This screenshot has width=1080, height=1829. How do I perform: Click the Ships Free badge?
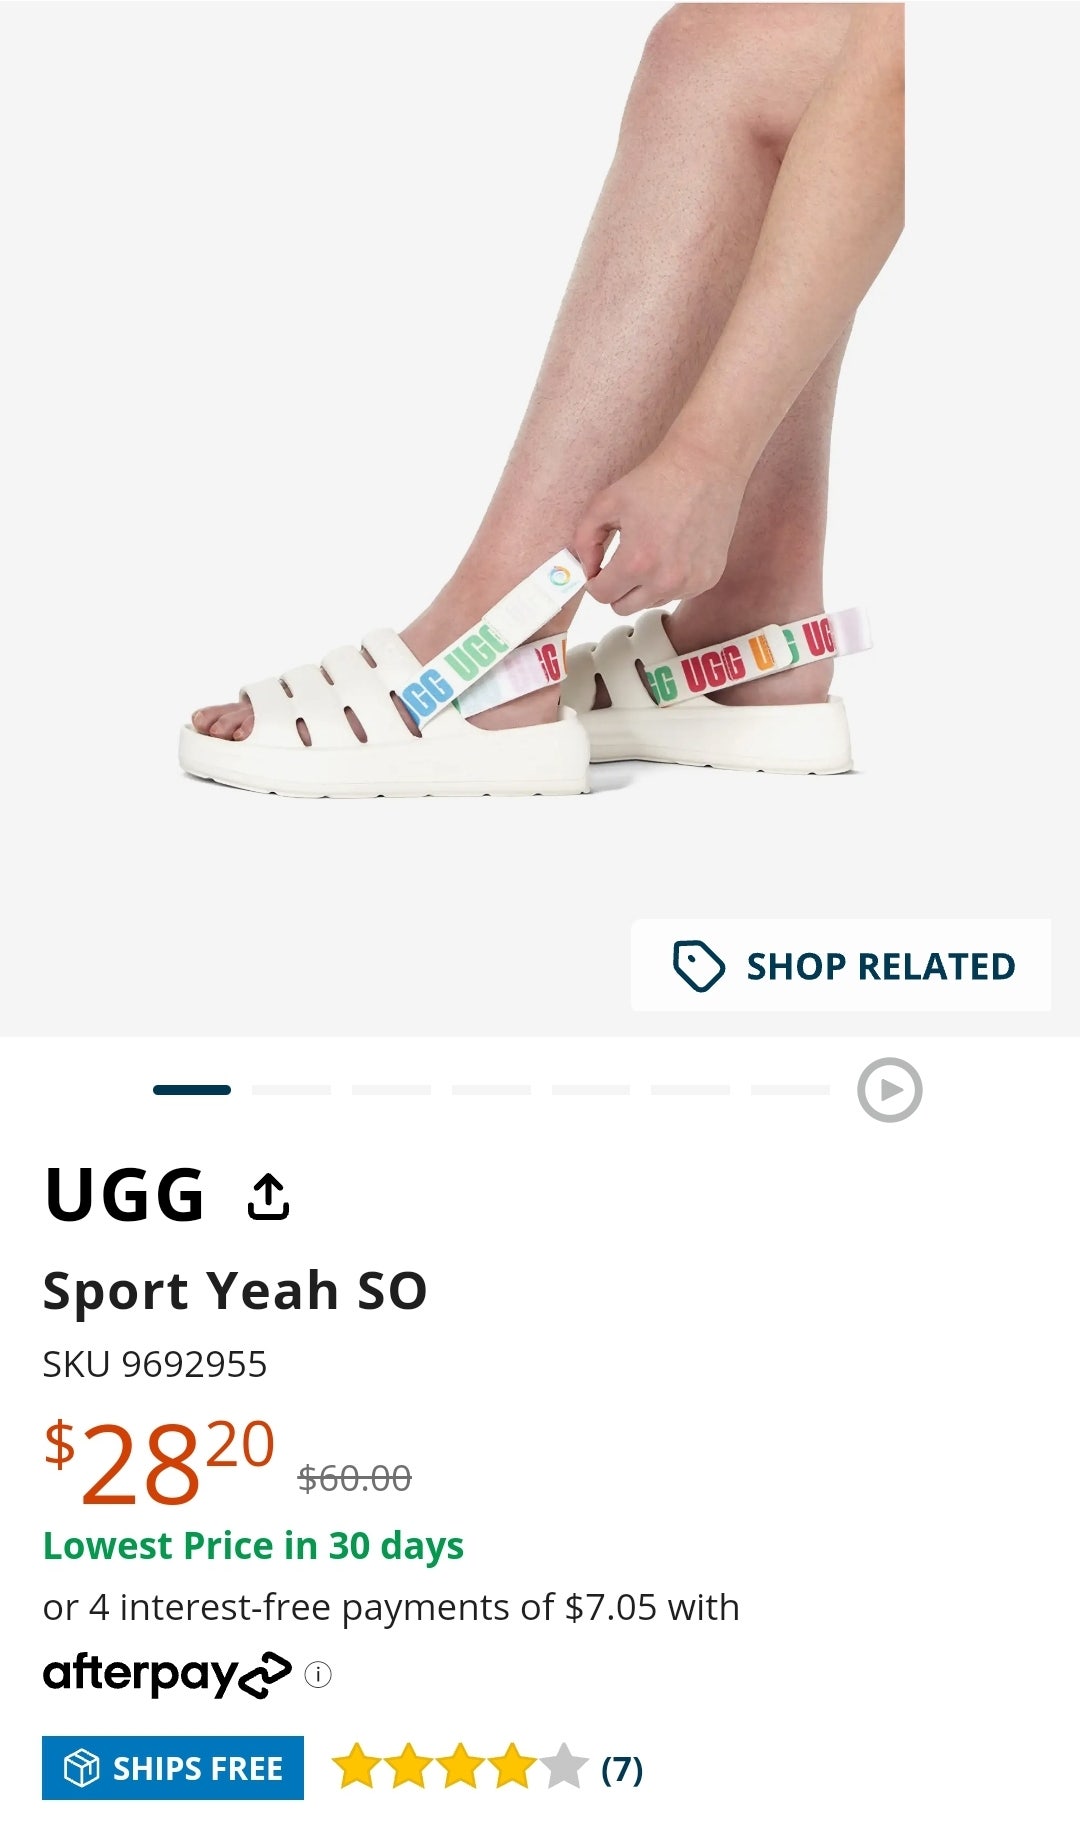point(173,1768)
